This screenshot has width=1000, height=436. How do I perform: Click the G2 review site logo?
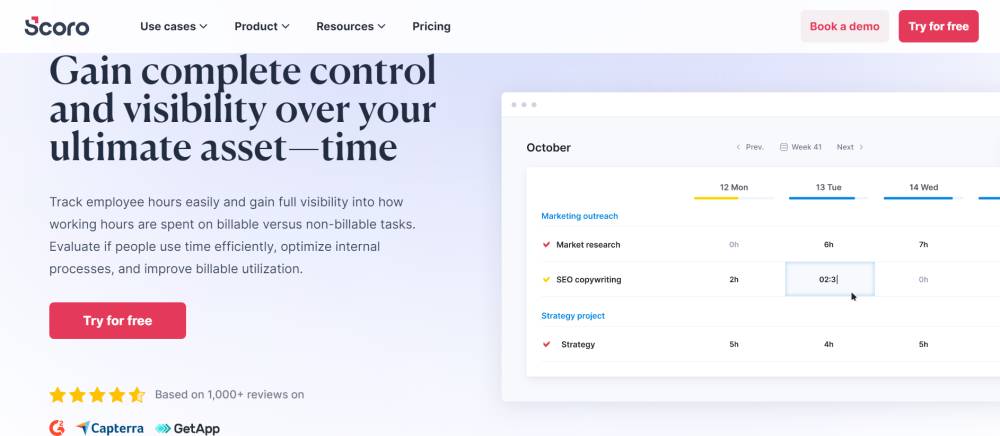(57, 428)
